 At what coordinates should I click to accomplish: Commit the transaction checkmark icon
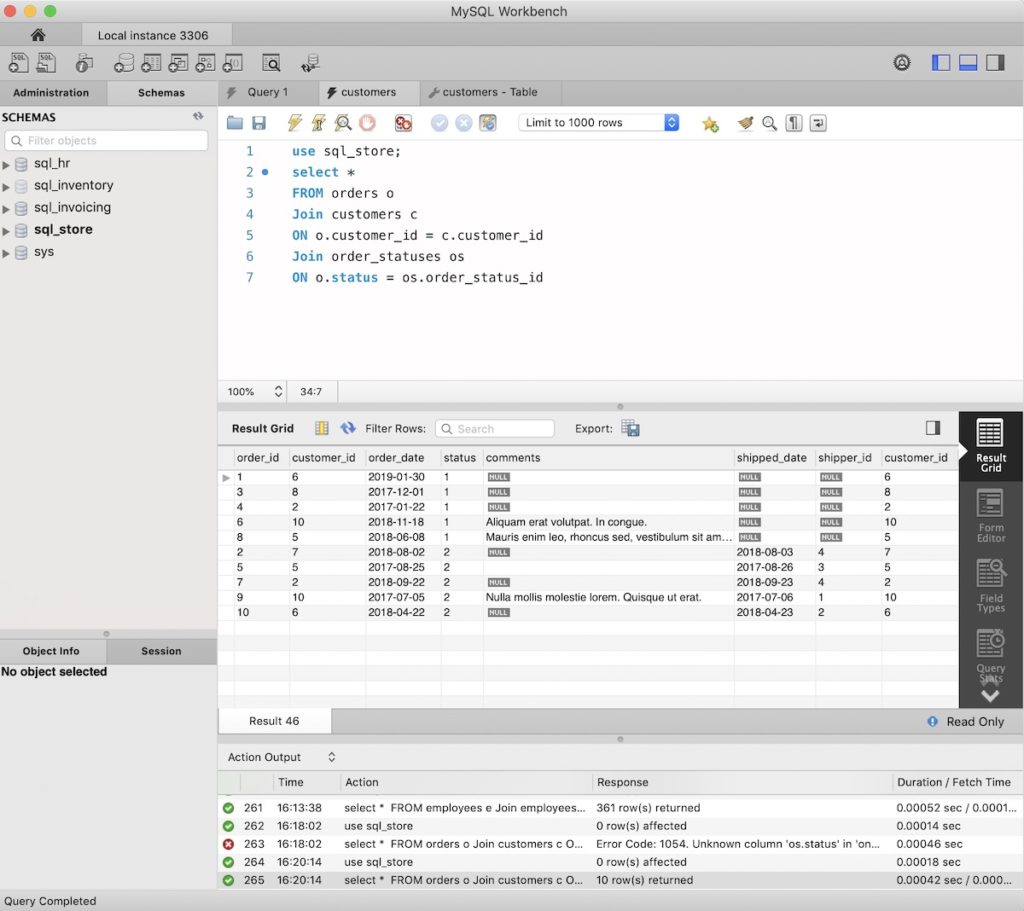click(440, 123)
